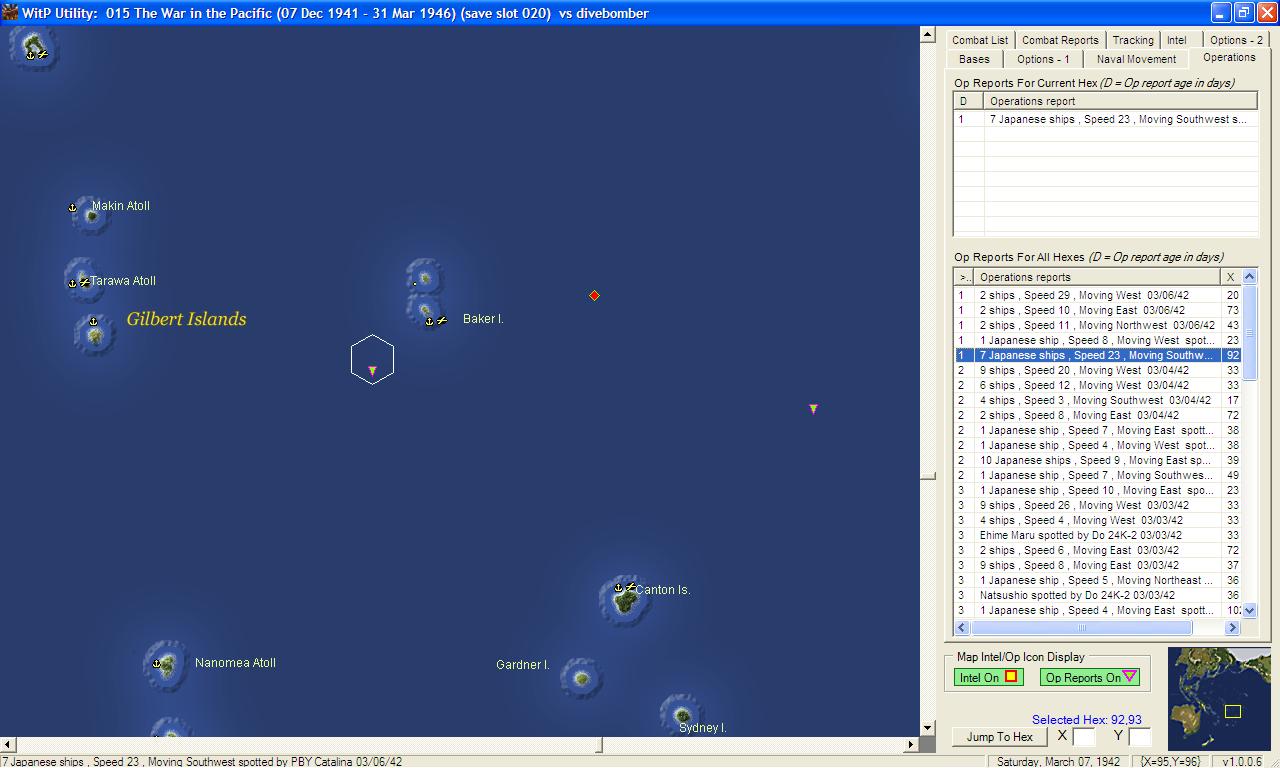1280x768 pixels.
Task: Select the '2 ships , Speed 29 , Moving West' report
Action: click(x=1097, y=295)
